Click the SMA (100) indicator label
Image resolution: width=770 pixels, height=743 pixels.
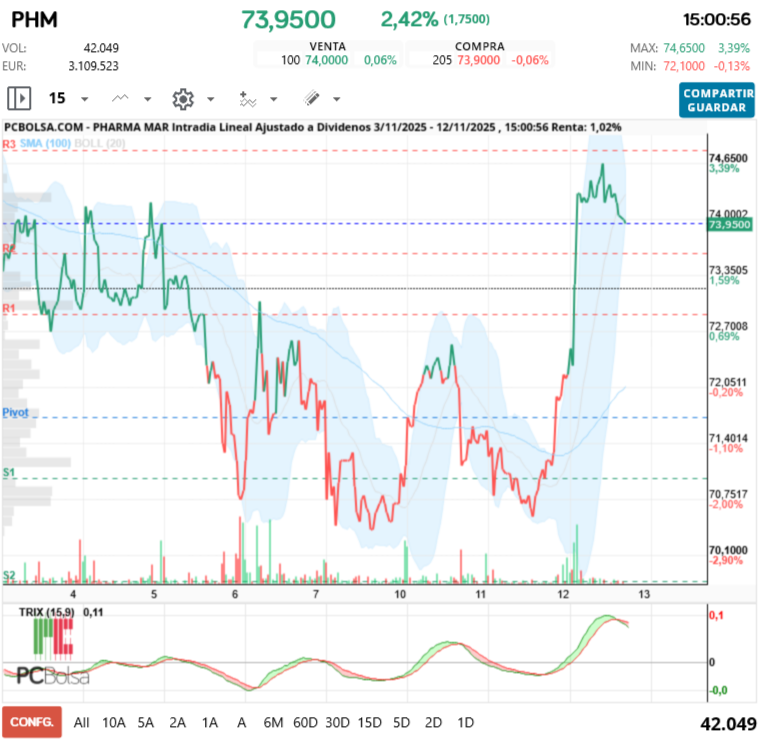pyautogui.click(x=45, y=143)
